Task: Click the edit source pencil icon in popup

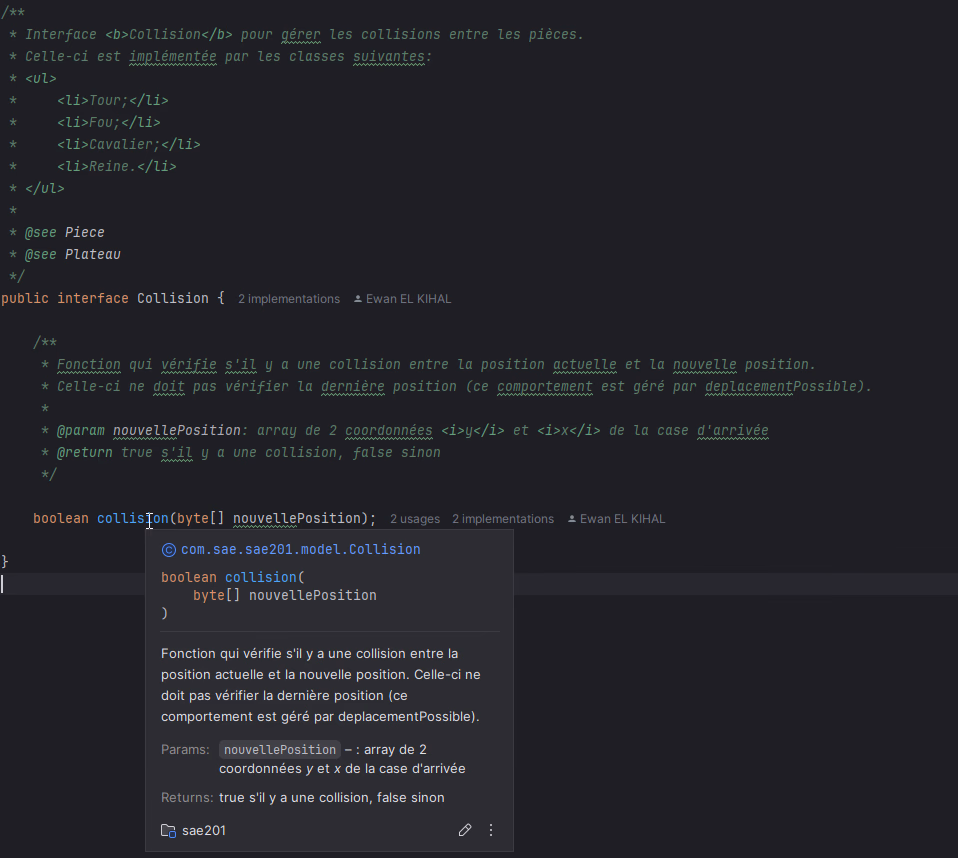Action: [465, 830]
